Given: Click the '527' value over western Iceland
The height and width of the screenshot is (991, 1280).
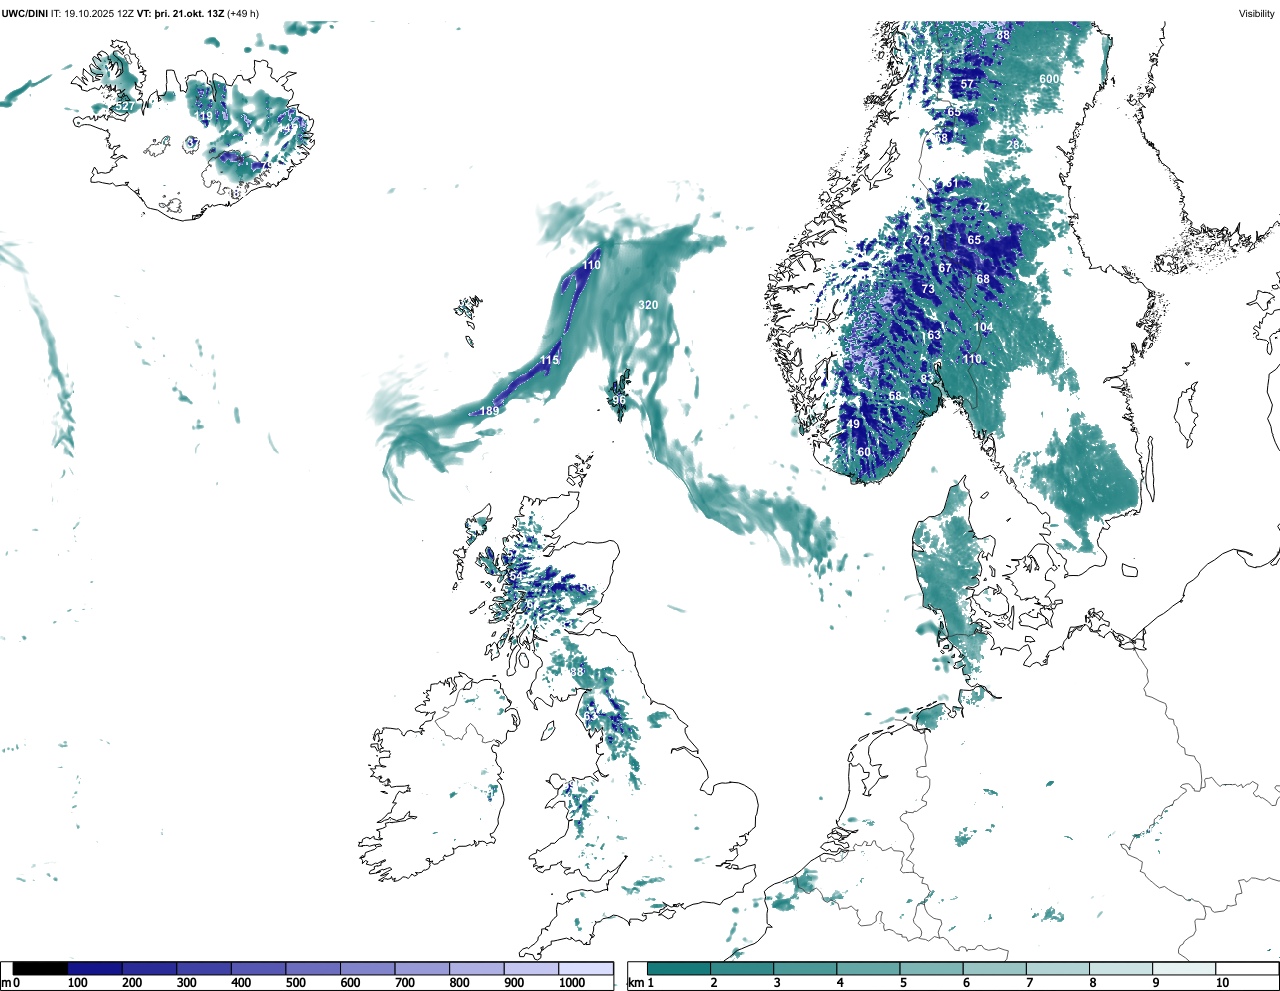Looking at the screenshot, I should click(125, 106).
